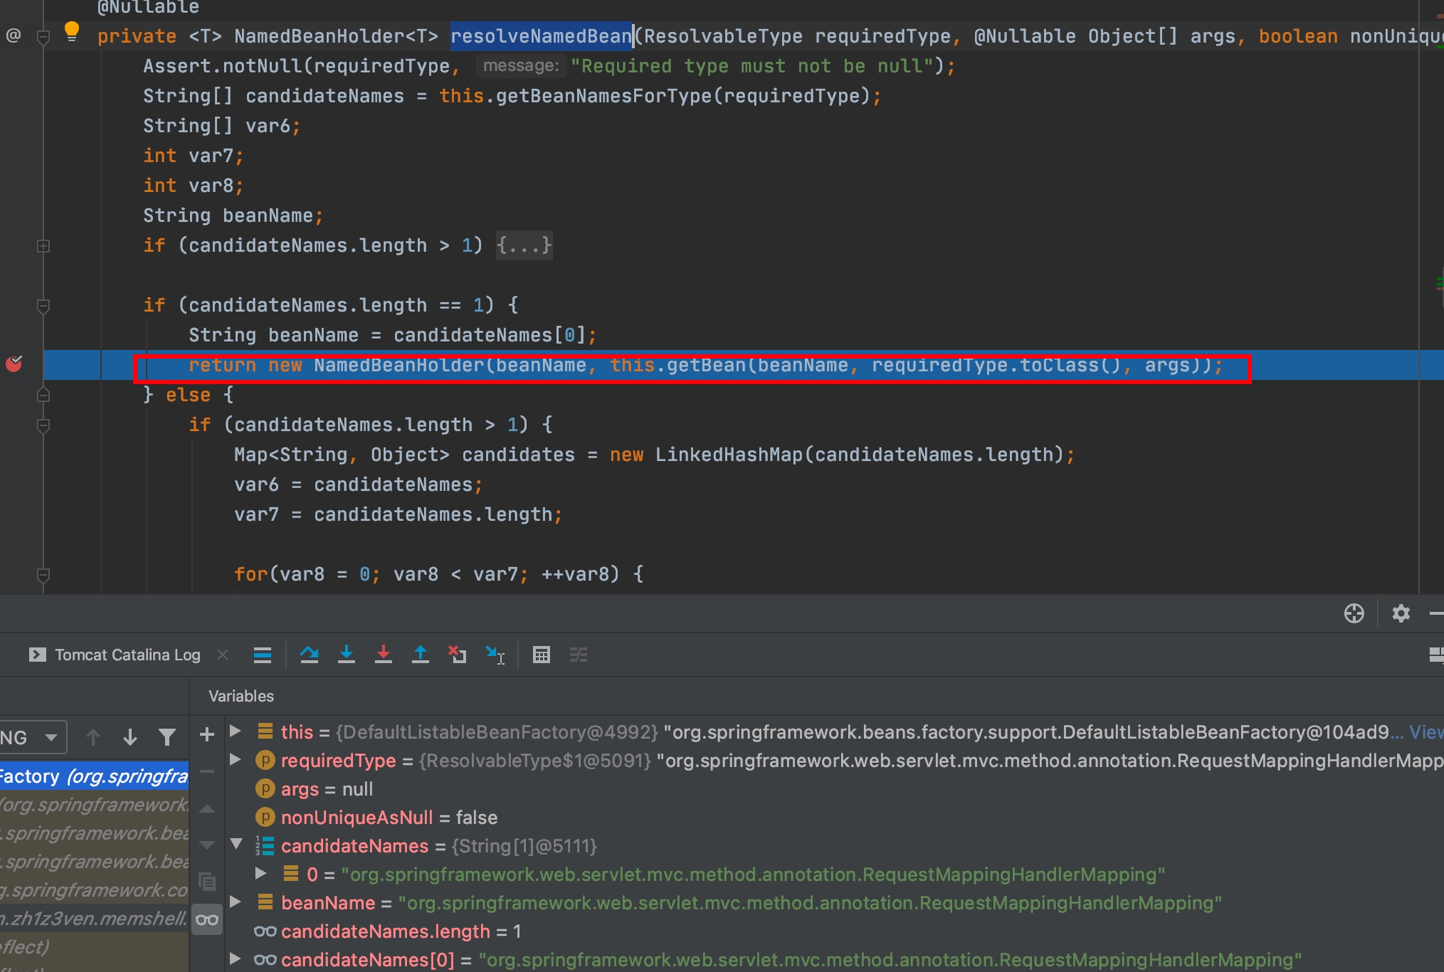This screenshot has height=972, width=1444.
Task: Add a new watch with plus icon
Action: [x=207, y=735]
